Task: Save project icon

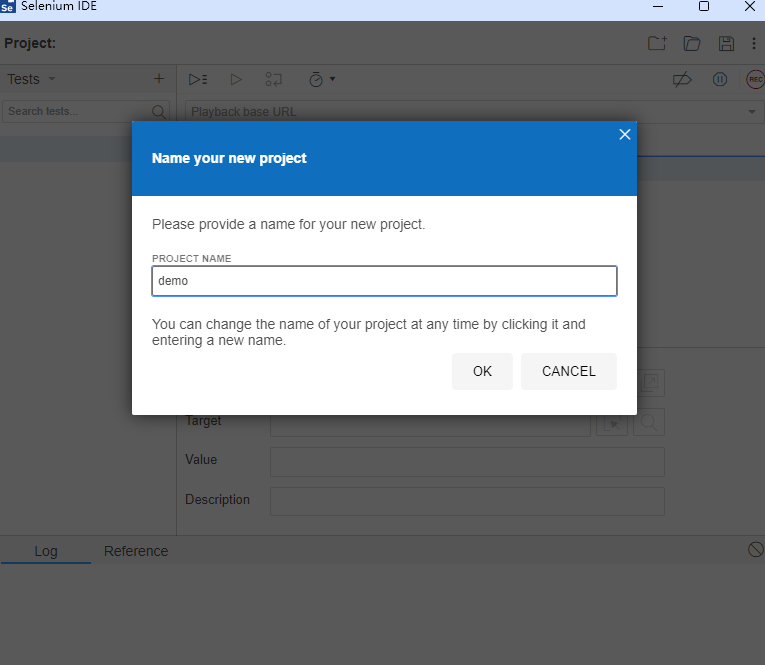Action: pyautogui.click(x=726, y=43)
